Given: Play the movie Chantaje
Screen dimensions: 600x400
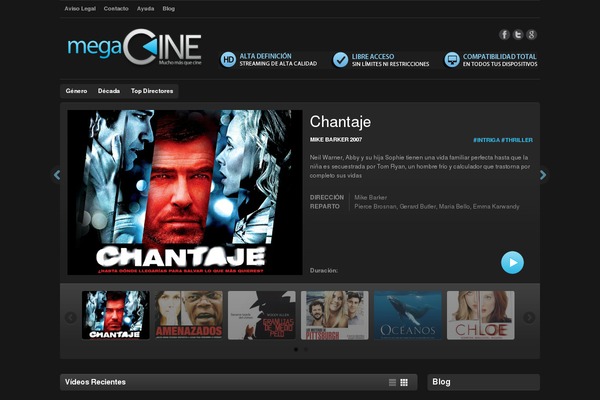Looking at the screenshot, I should (x=512, y=263).
